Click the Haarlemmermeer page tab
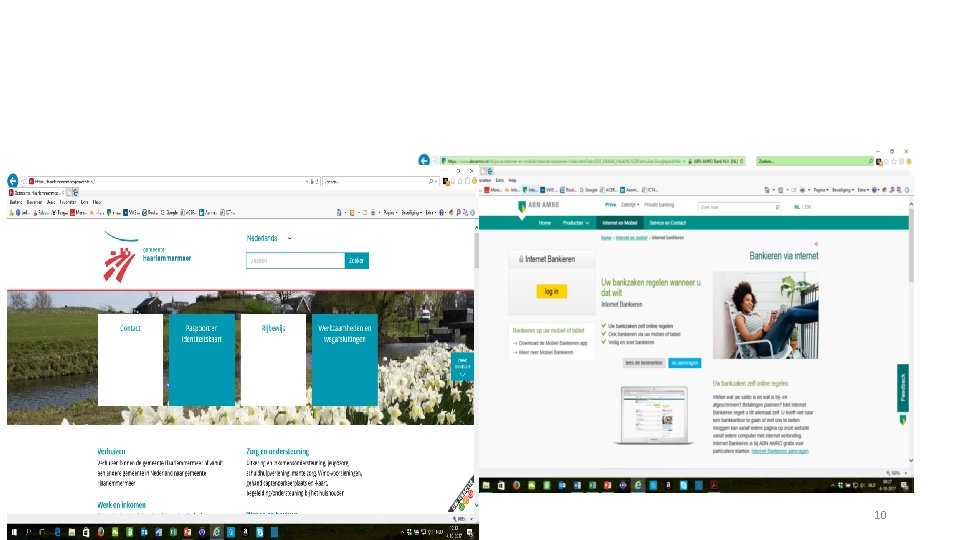960x540 pixels. pyautogui.click(x=36, y=193)
